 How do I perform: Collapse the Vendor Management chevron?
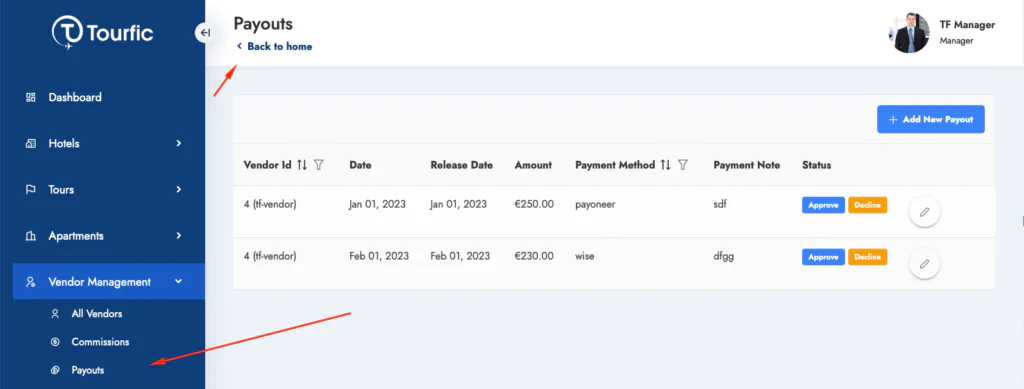[x=178, y=282]
